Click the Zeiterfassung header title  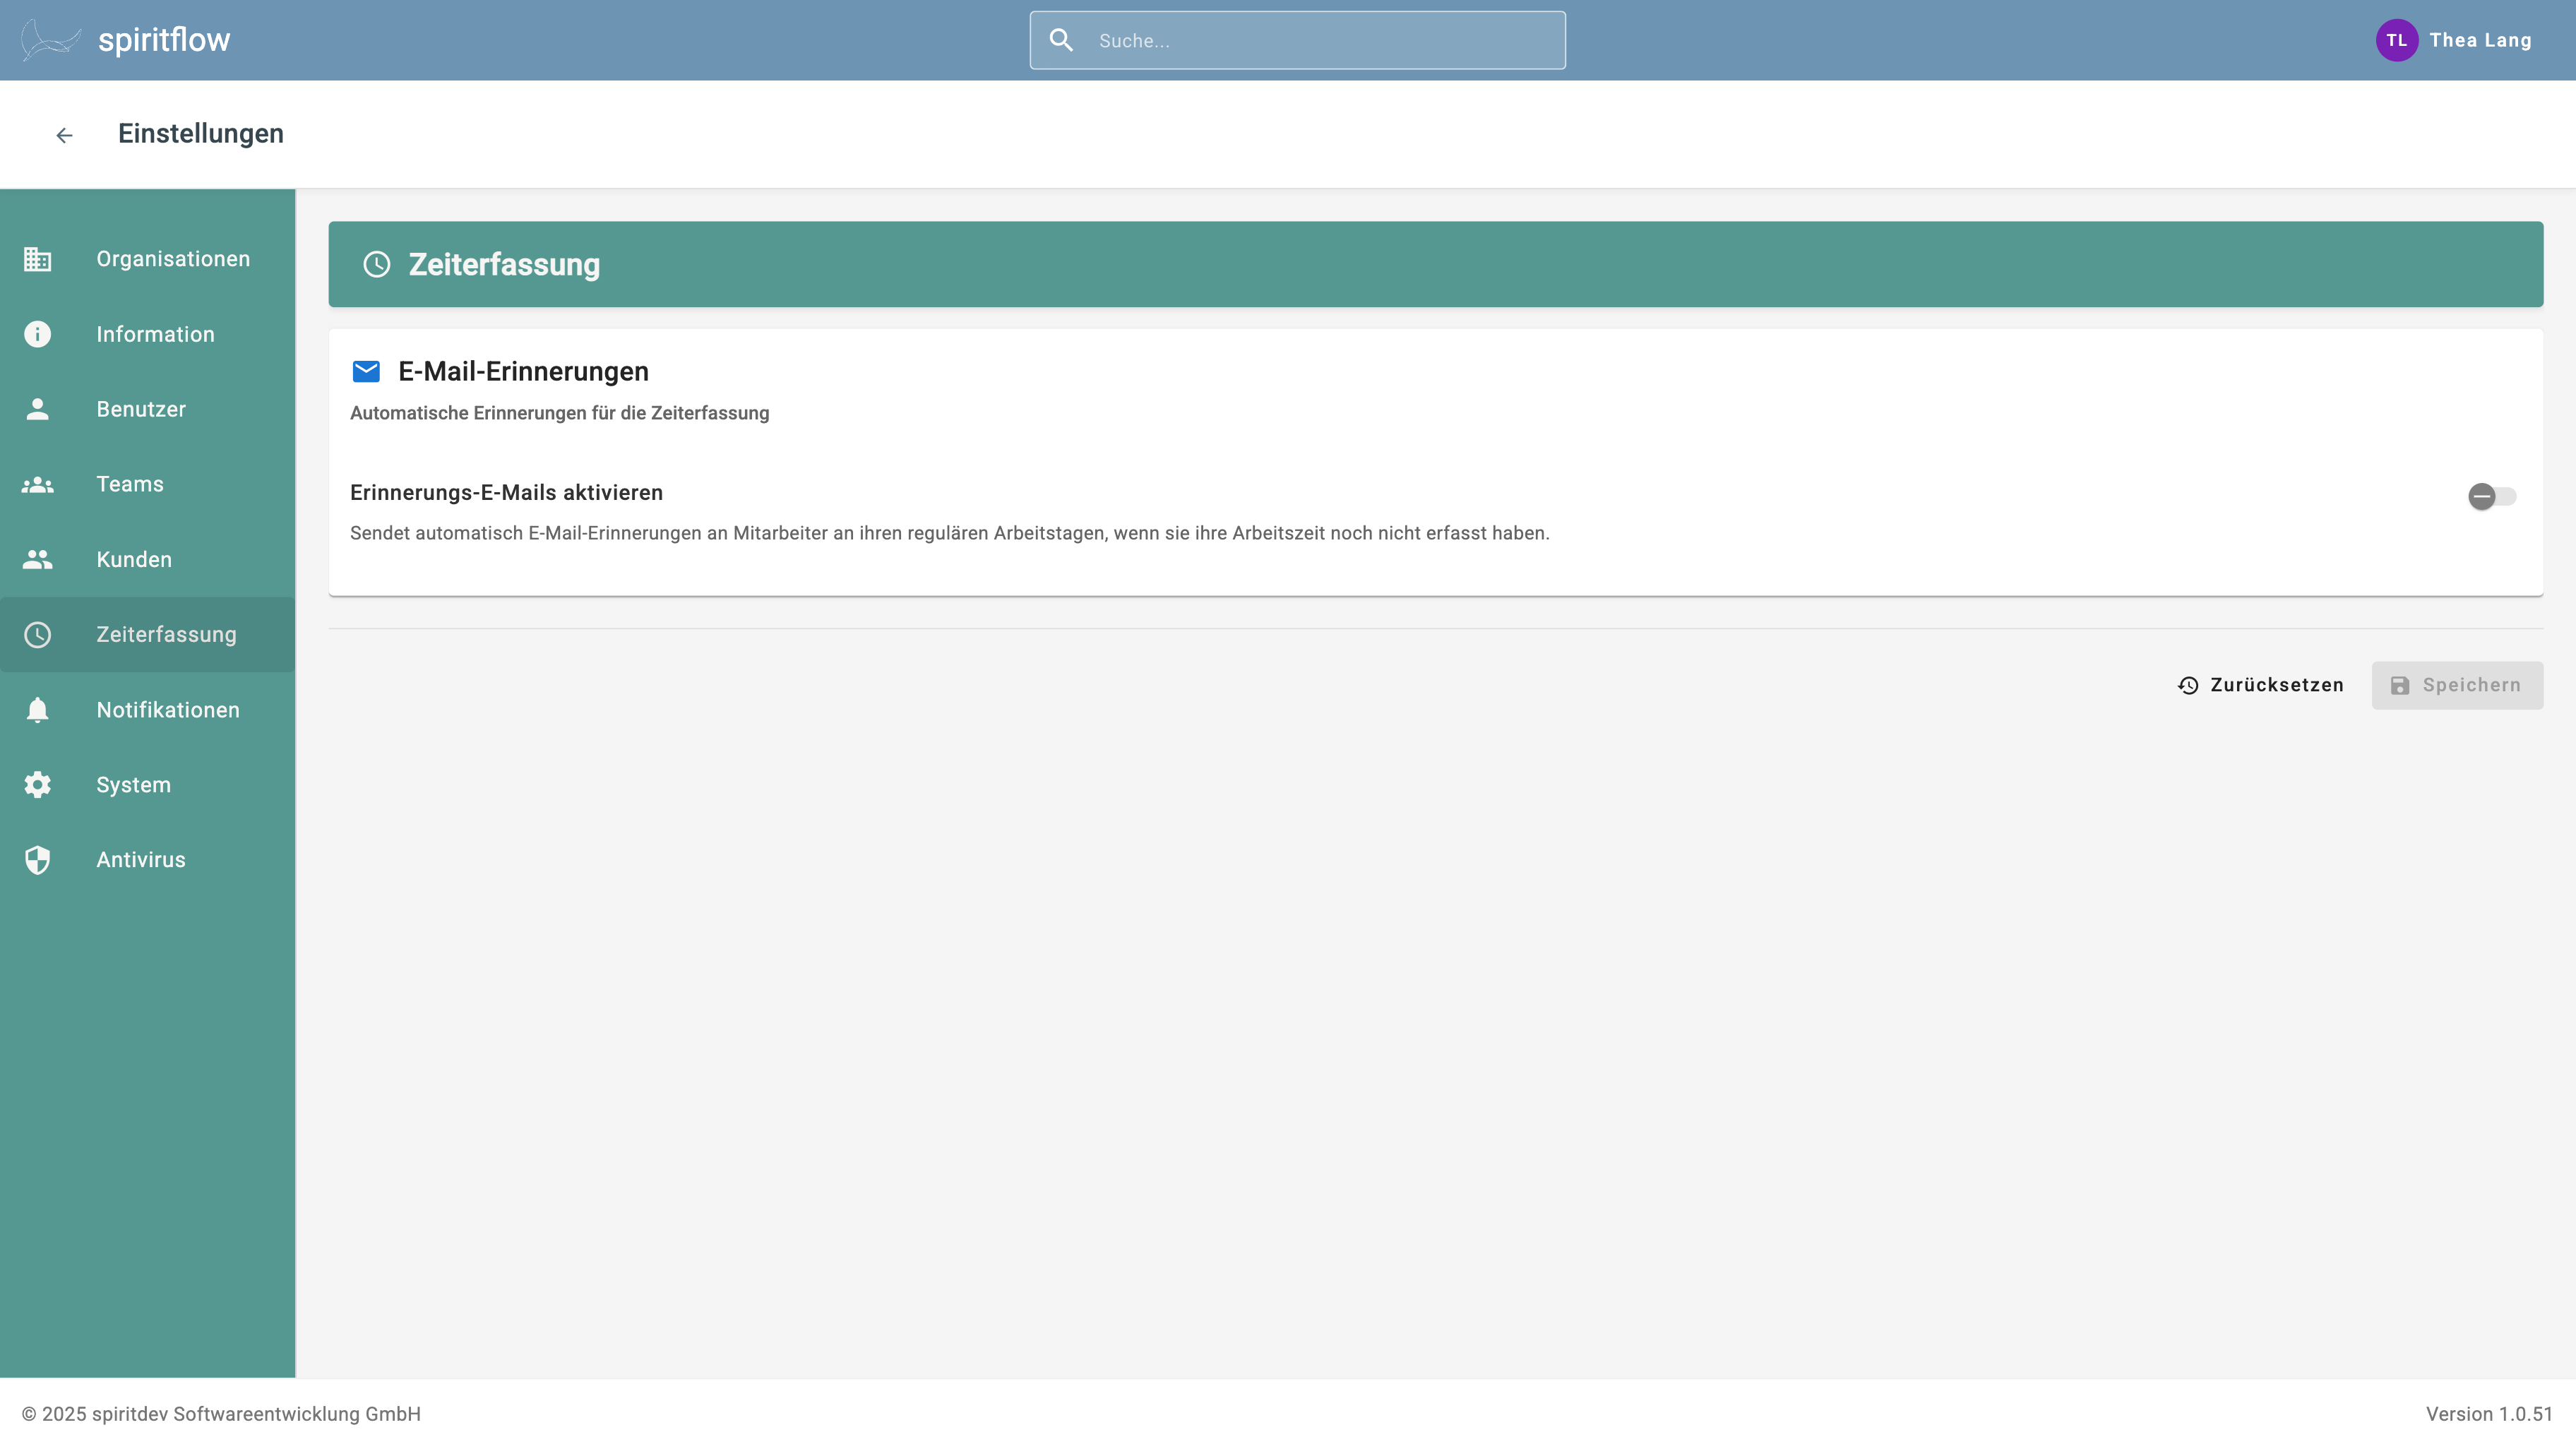(504, 264)
